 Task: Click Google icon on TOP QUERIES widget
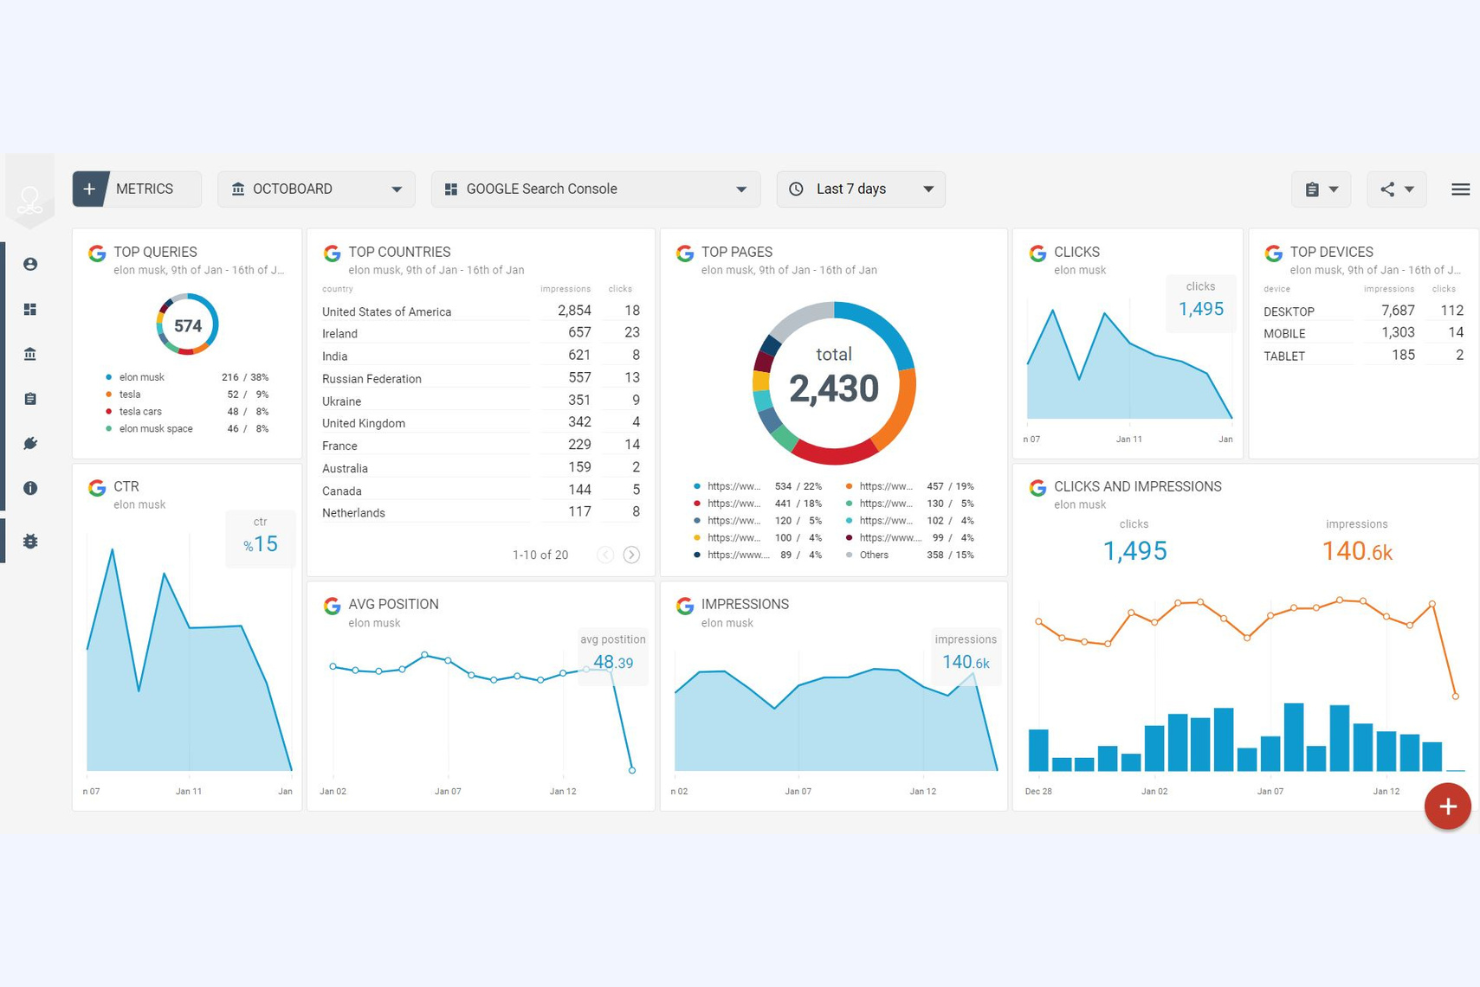pos(97,253)
